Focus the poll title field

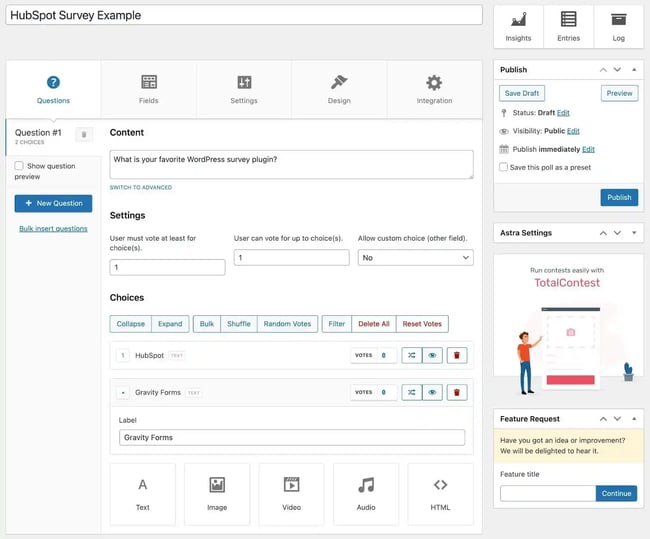(244, 15)
